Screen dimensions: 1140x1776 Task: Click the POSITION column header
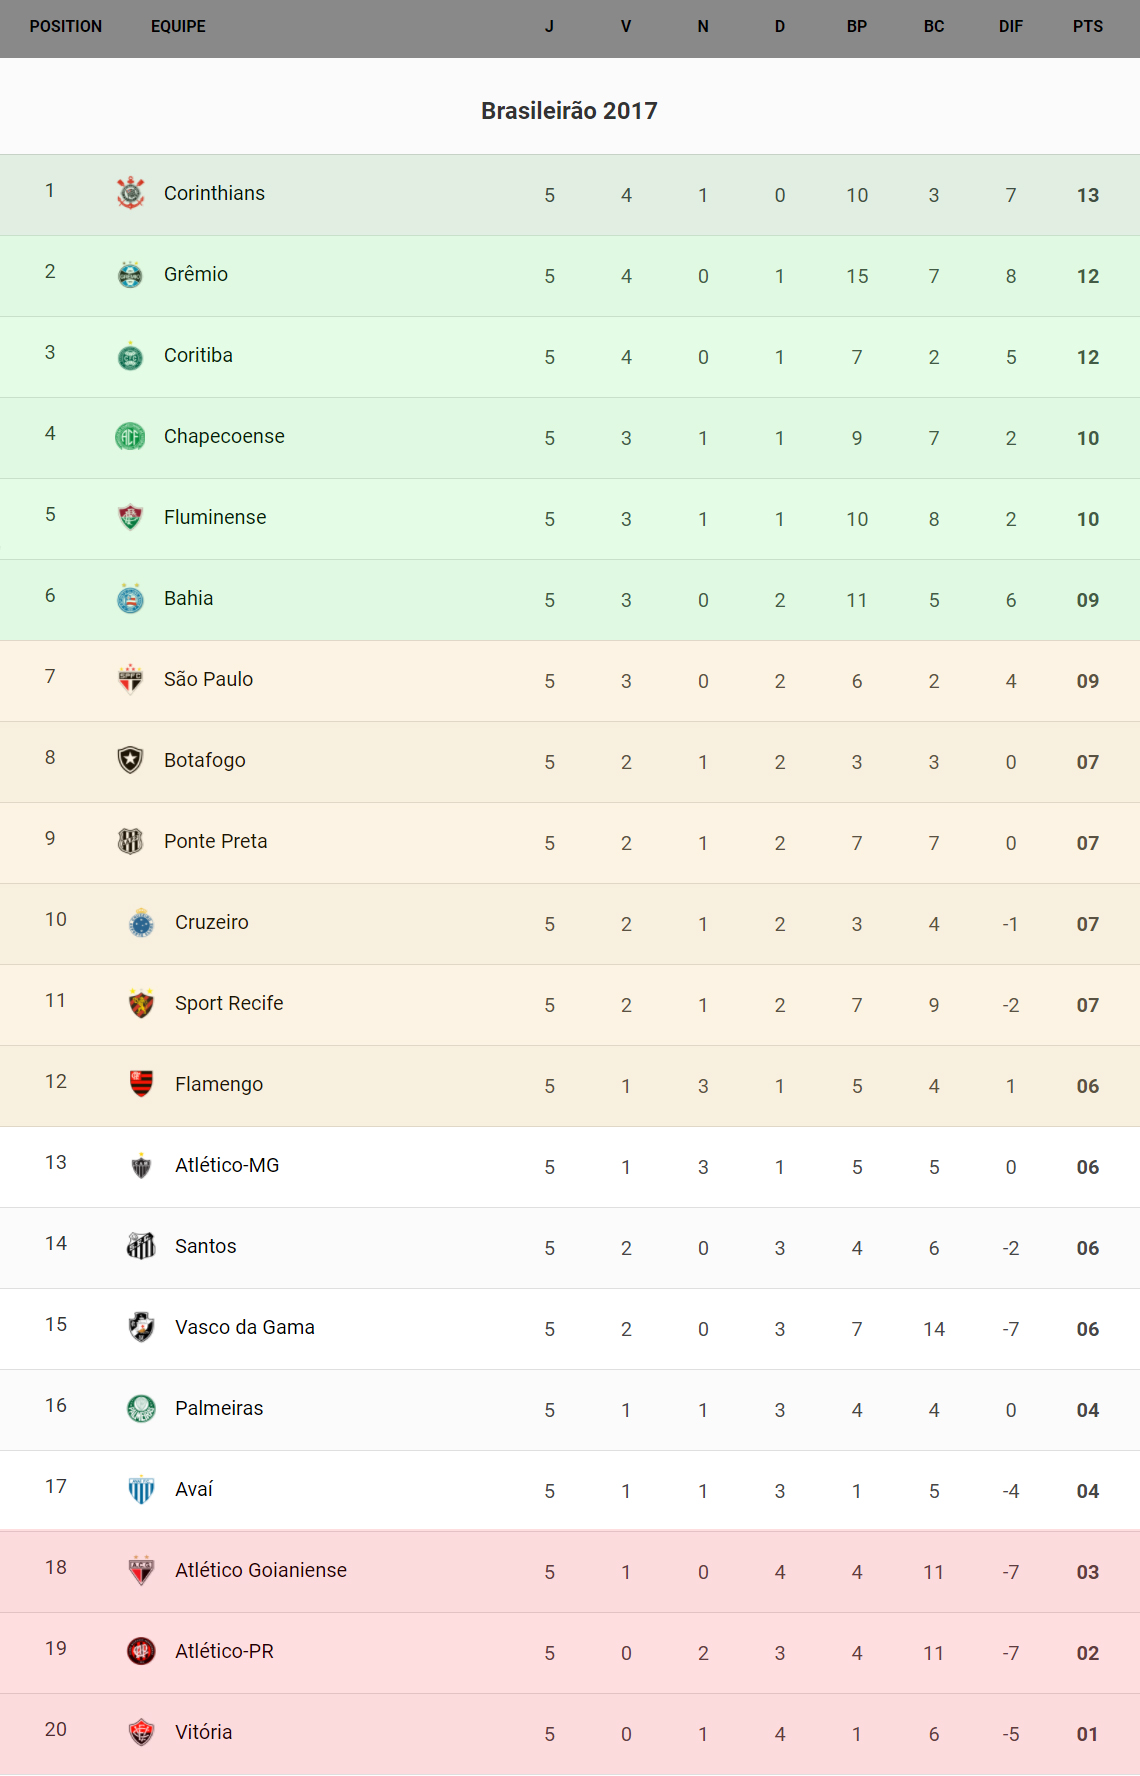pos(66,27)
